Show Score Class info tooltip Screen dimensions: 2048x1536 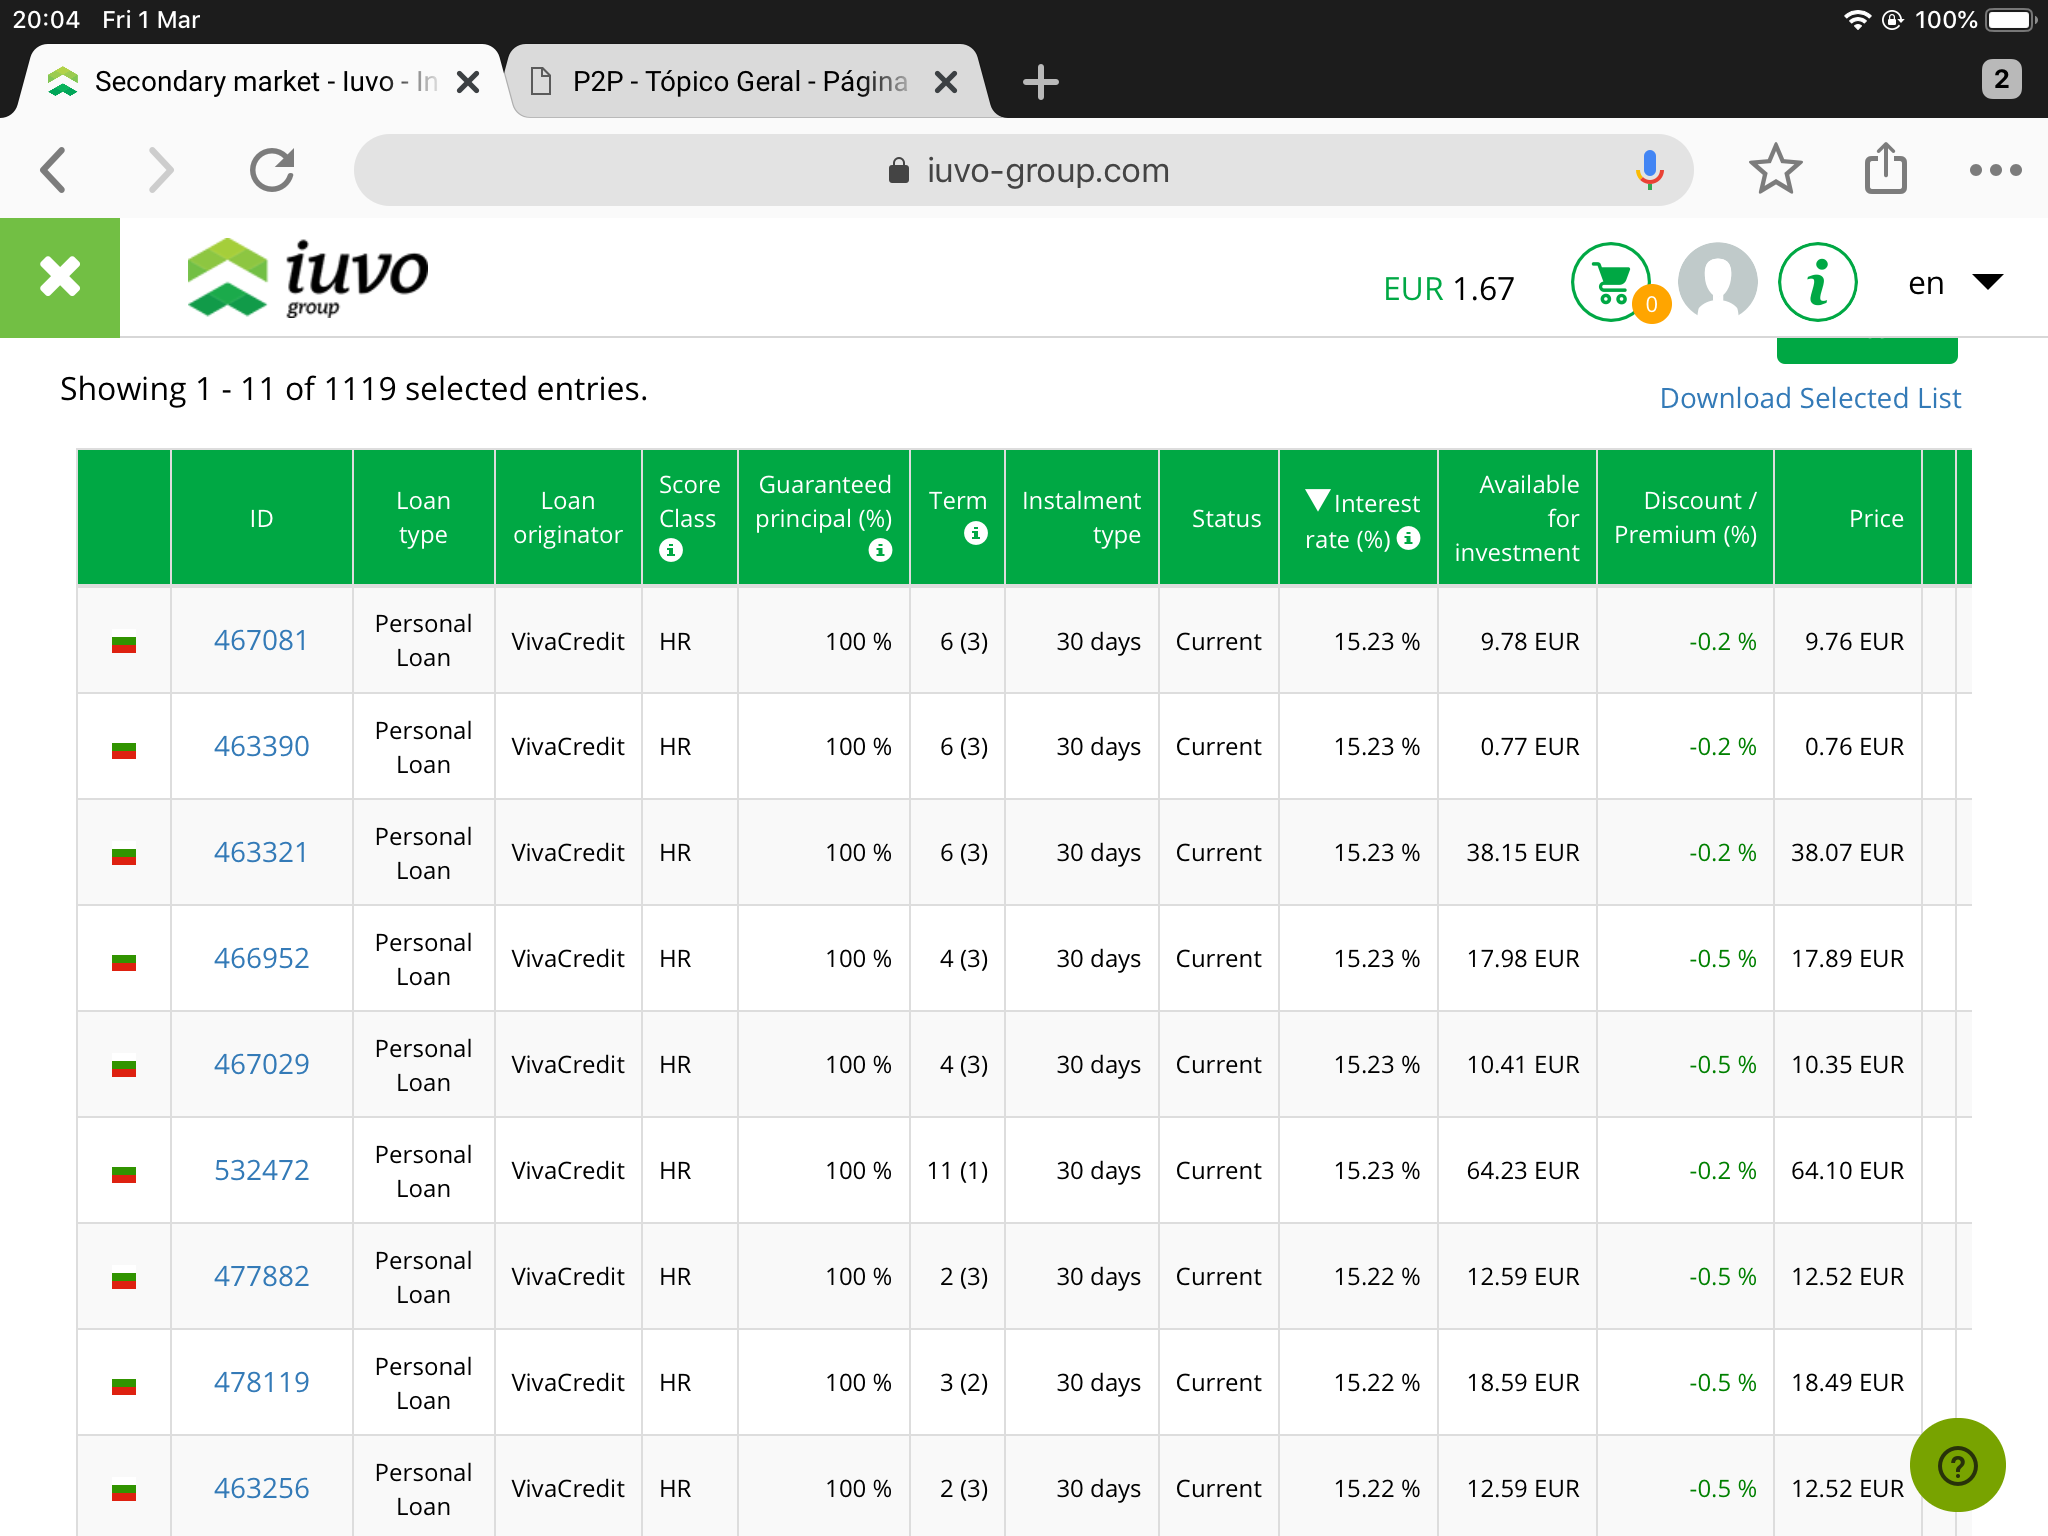[671, 550]
